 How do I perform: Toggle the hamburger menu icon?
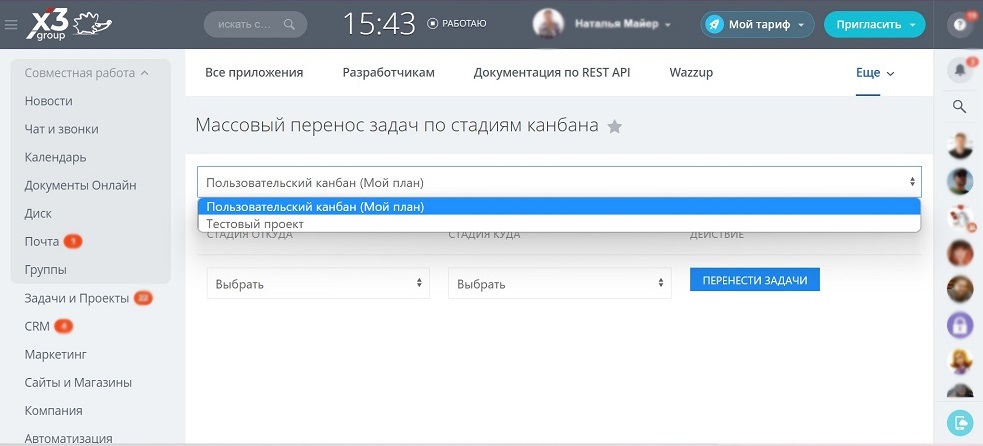click(x=11, y=25)
